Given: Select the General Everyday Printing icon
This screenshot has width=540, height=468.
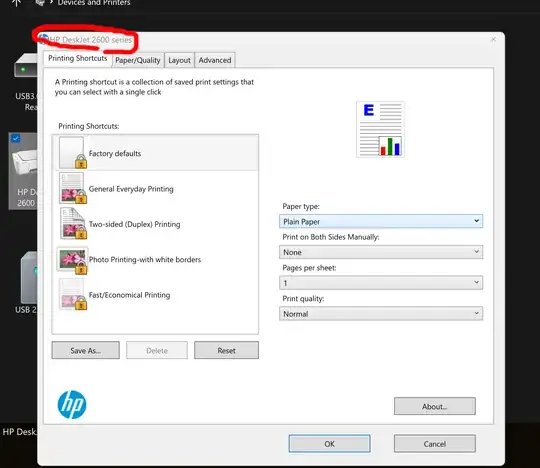Looking at the screenshot, I should pos(73,188).
